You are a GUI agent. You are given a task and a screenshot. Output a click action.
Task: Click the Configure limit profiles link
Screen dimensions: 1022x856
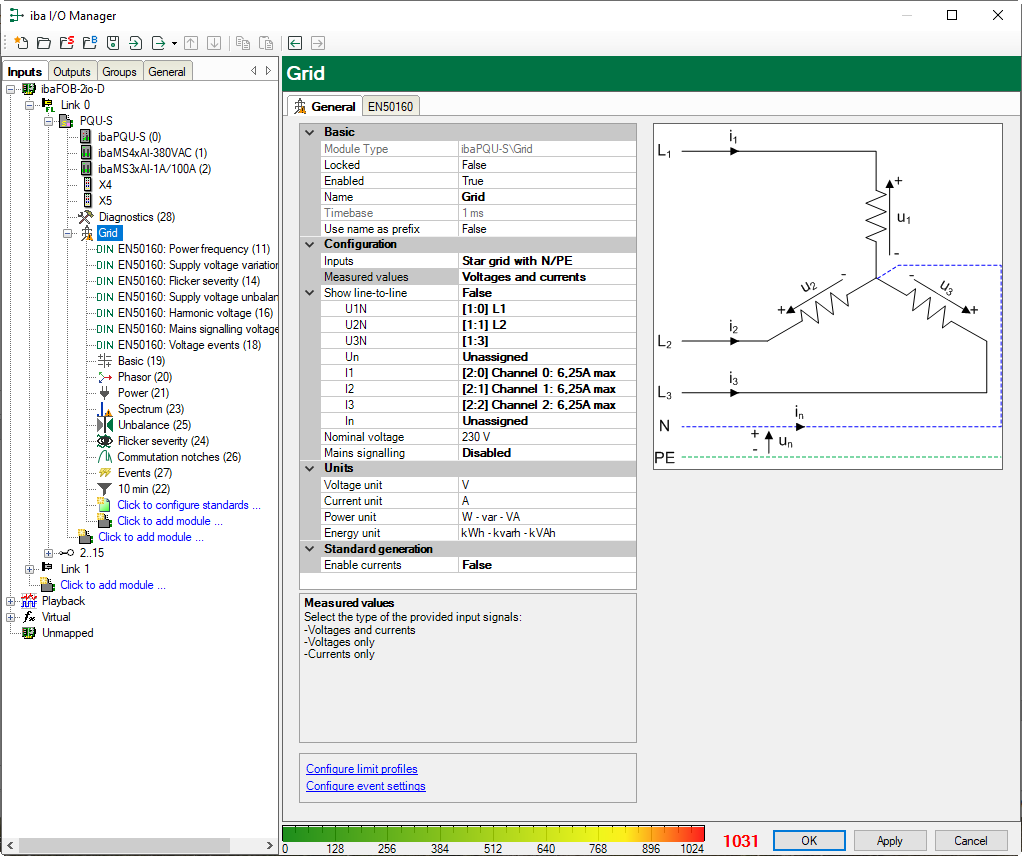tap(362, 769)
